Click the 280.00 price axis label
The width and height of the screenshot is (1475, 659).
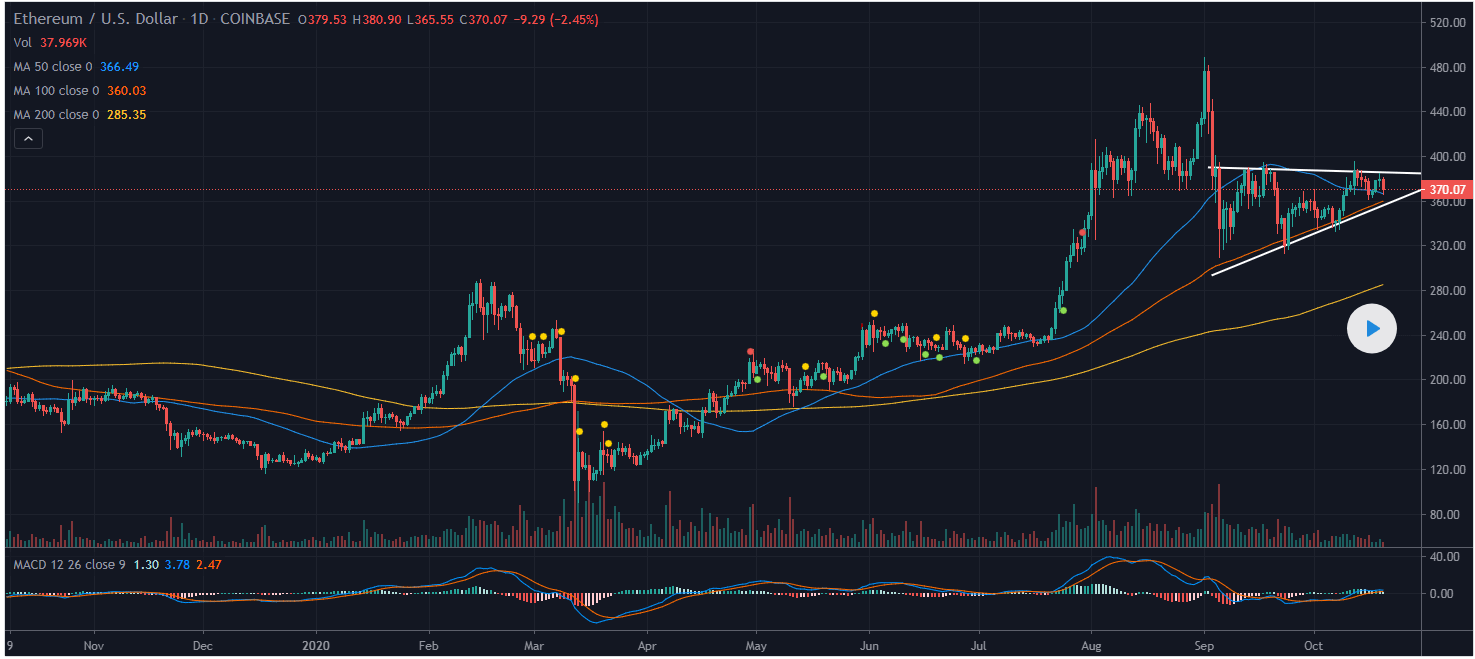pyautogui.click(x=1447, y=291)
